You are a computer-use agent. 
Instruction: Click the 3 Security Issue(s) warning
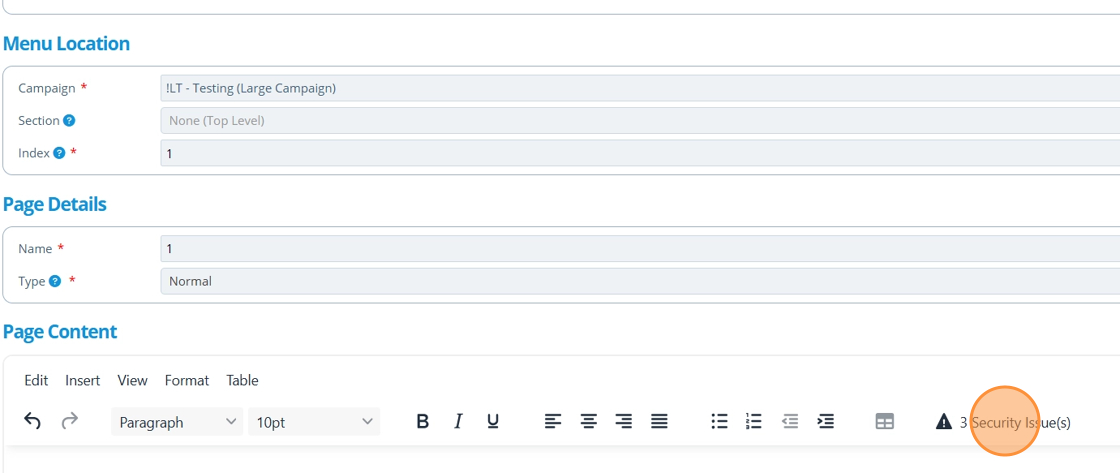click(x=1004, y=422)
